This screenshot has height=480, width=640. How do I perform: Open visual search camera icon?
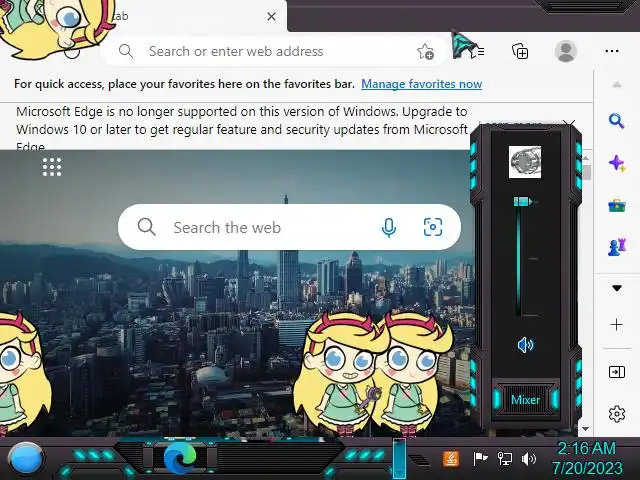(433, 227)
